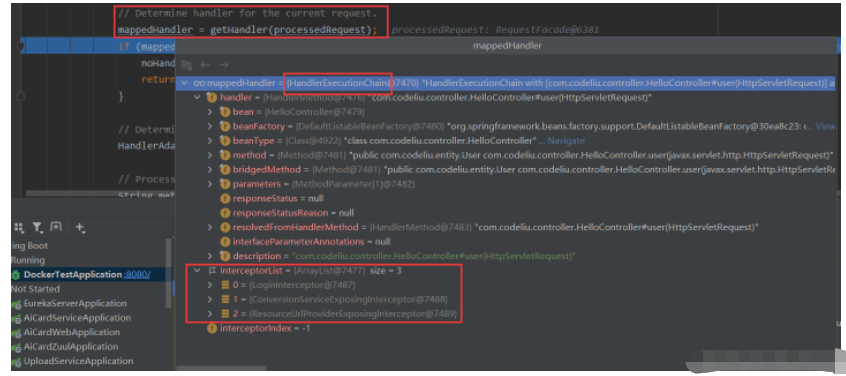This screenshot has height=376, width=846.
Task: Expand the ResourceUrlProviderExposingInterceptor item 2
Action: pos(210,313)
